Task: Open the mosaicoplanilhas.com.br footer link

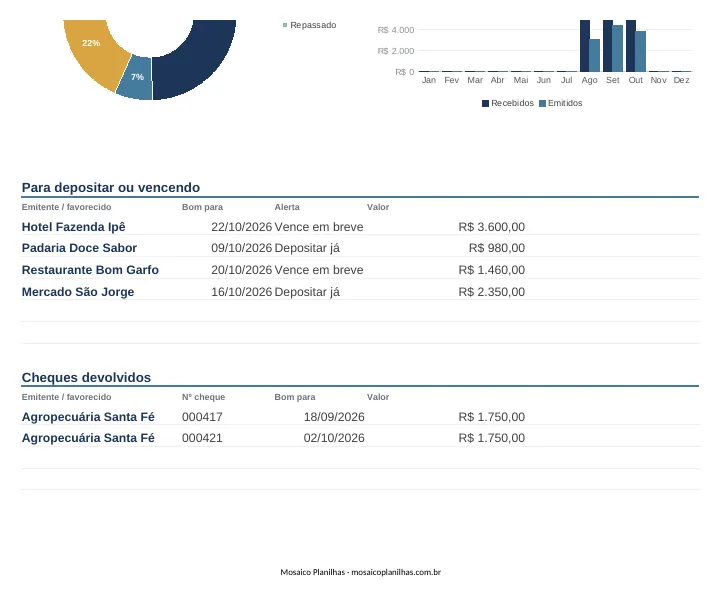Action: [396, 572]
